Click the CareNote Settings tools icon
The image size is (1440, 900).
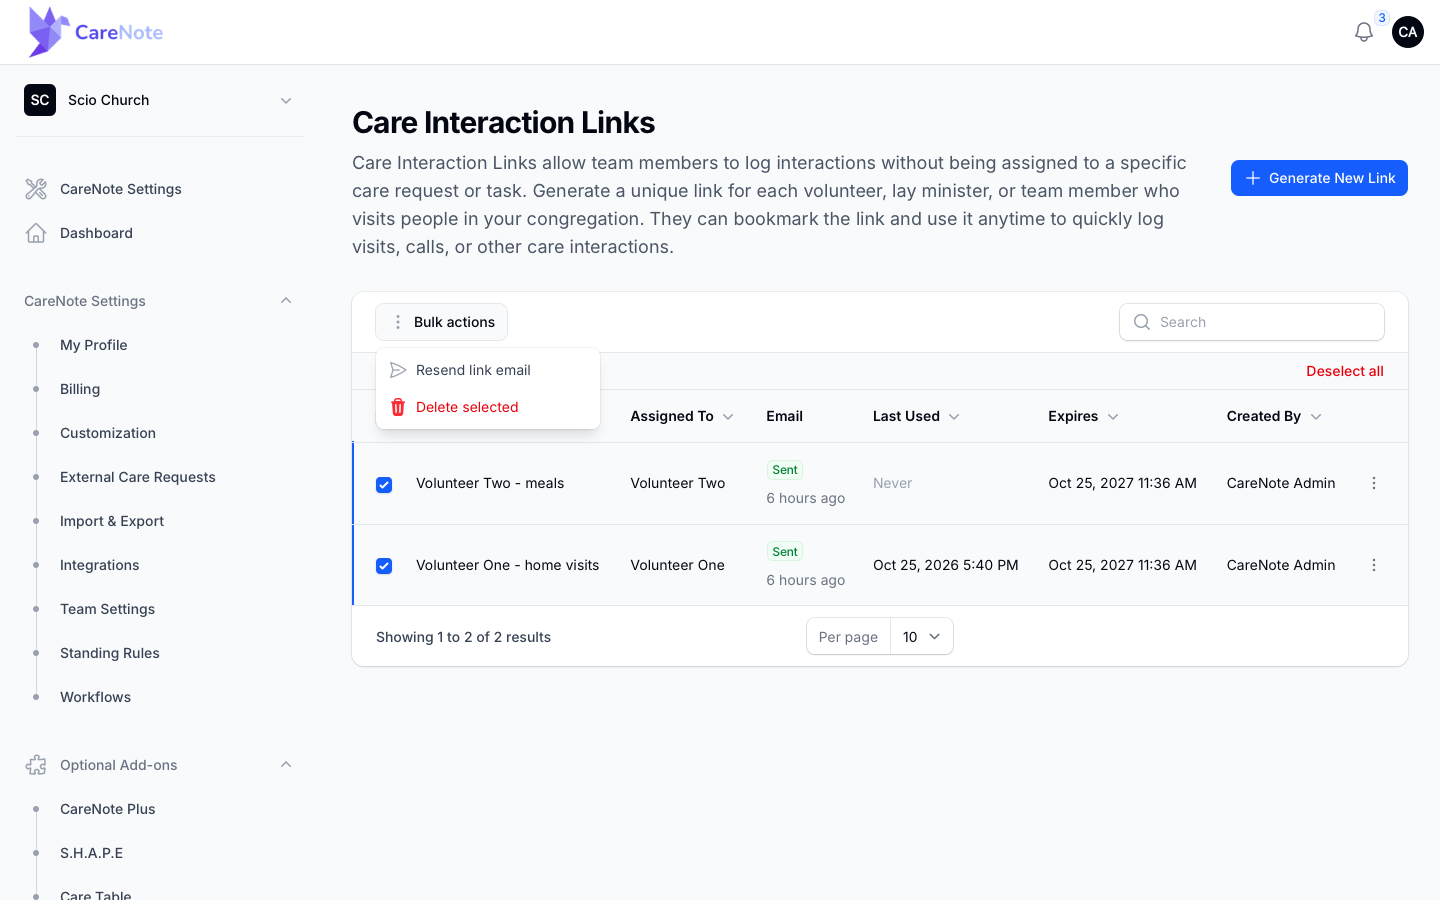pyautogui.click(x=36, y=189)
